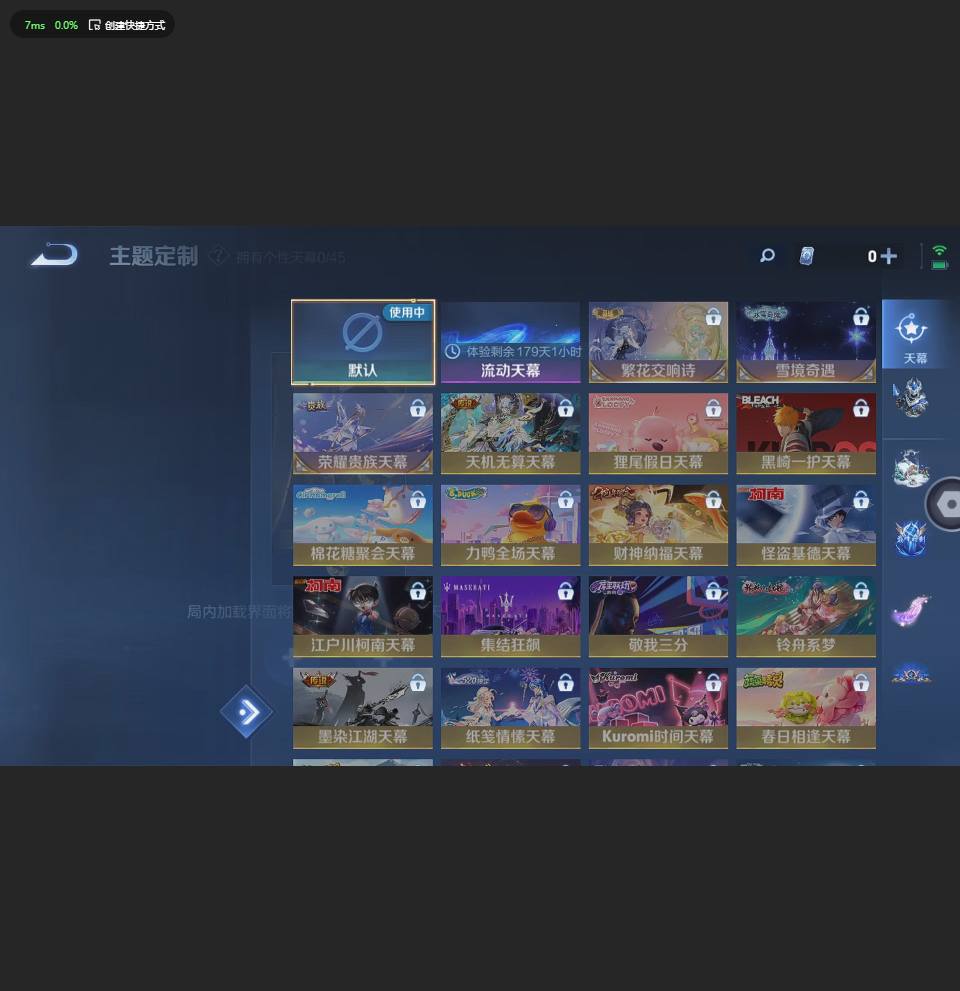Click the 使用中 badge on 默认

[406, 312]
